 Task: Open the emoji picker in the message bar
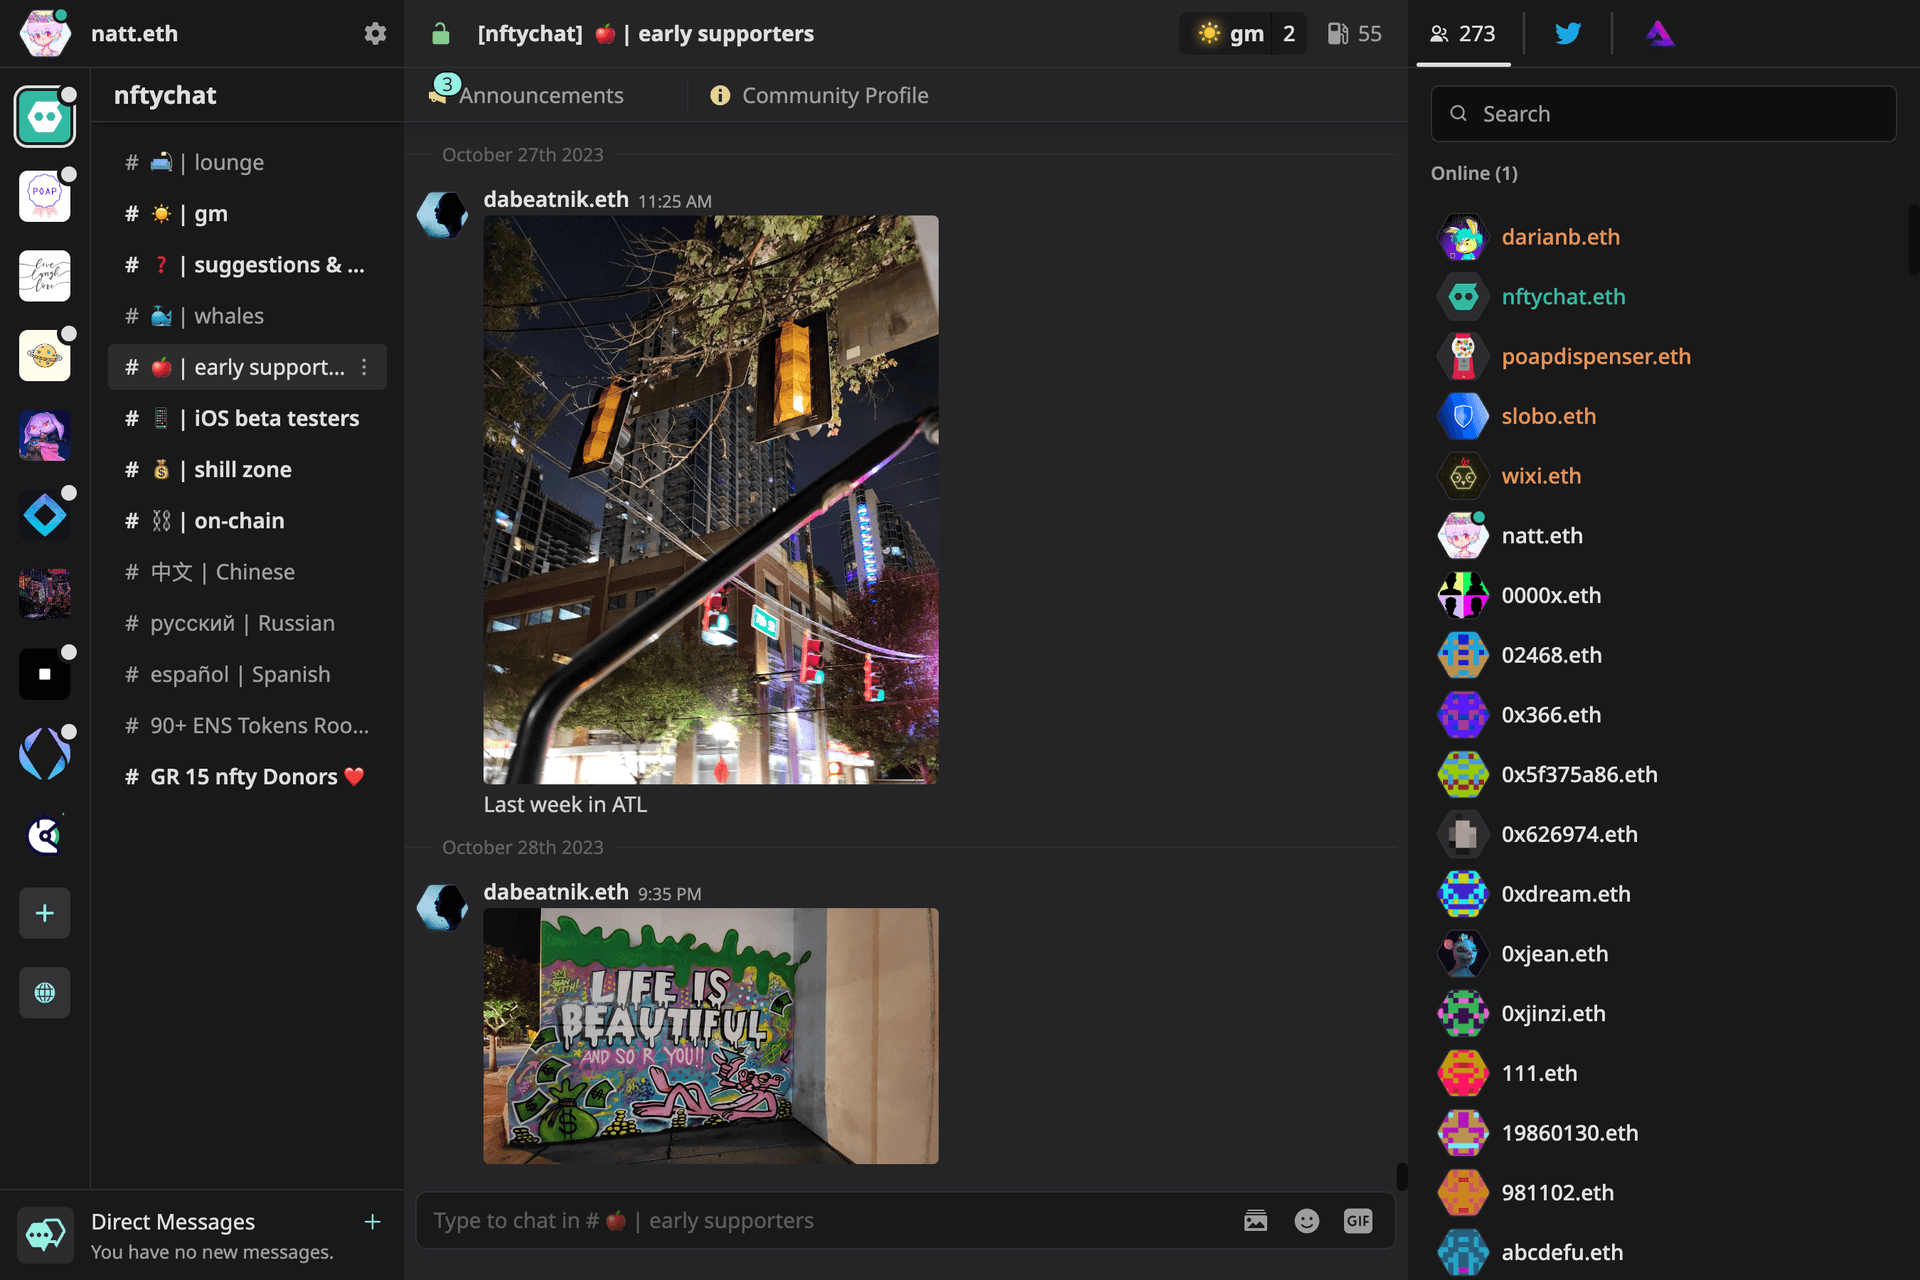pyautogui.click(x=1307, y=1220)
